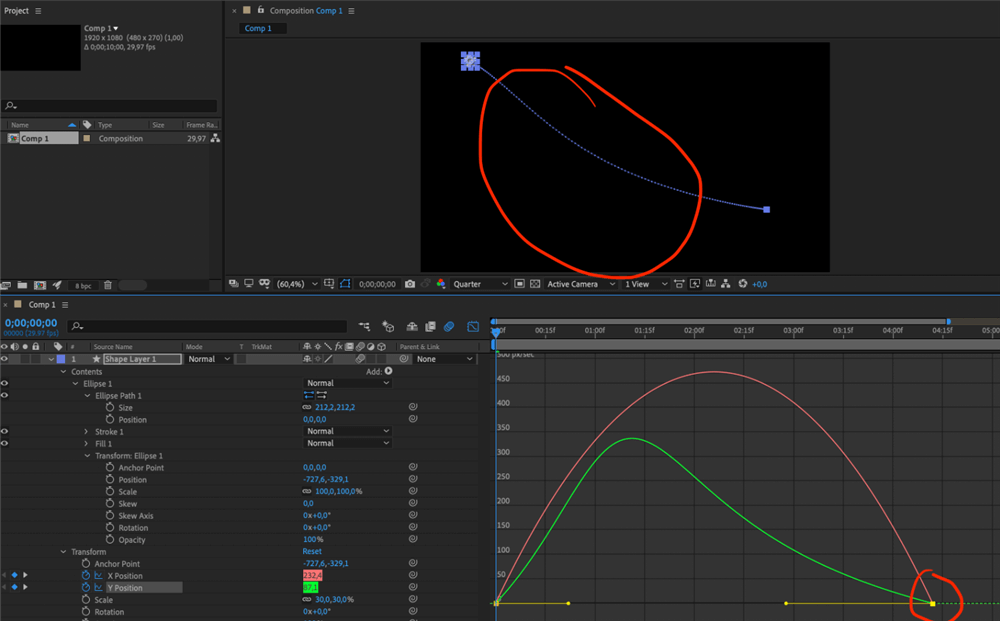Click the layer label color swatch

click(x=60, y=358)
